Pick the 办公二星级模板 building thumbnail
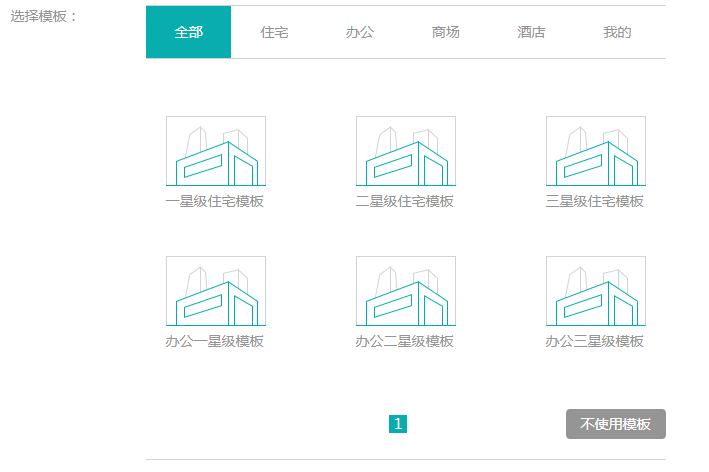This screenshot has width=709, height=472. [406, 291]
